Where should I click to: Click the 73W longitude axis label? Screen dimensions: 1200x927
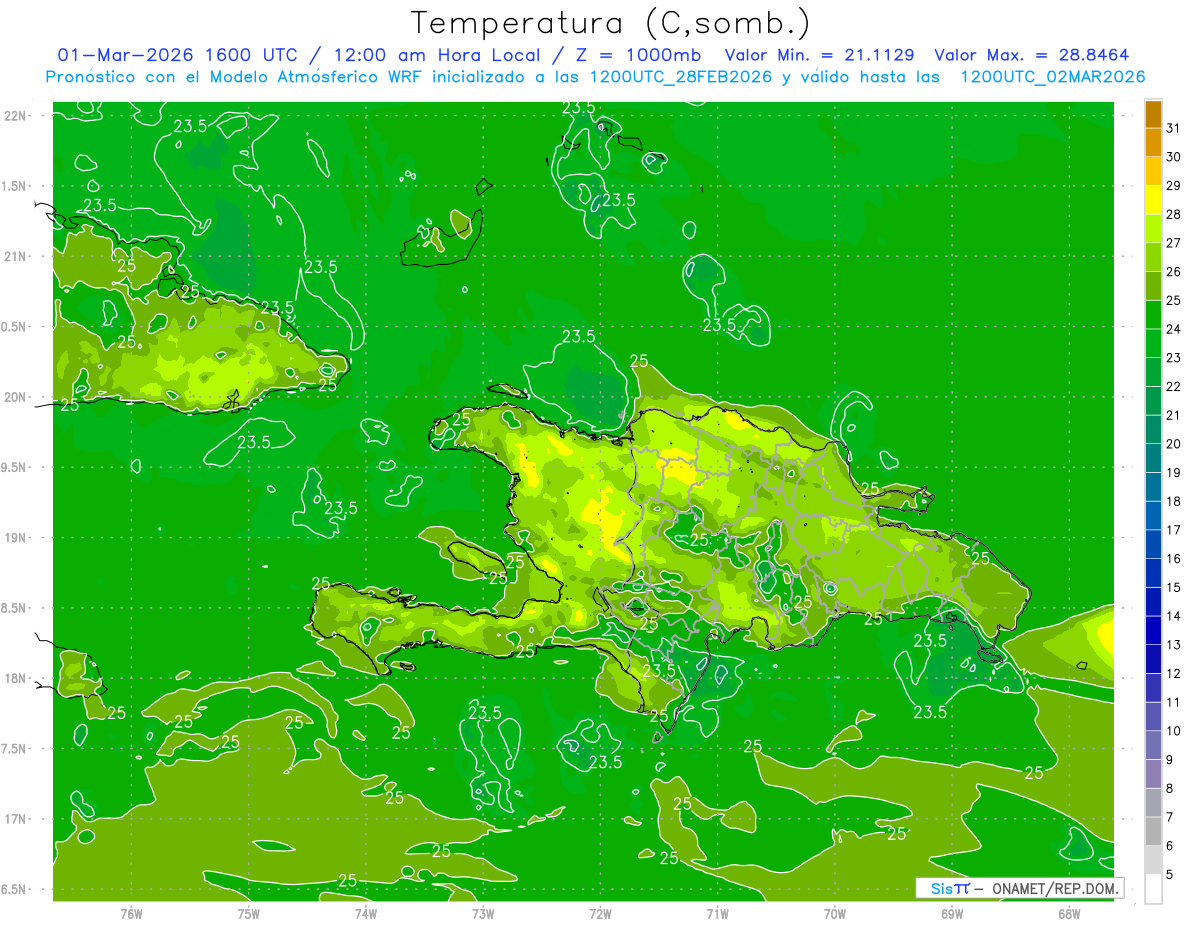click(x=483, y=913)
